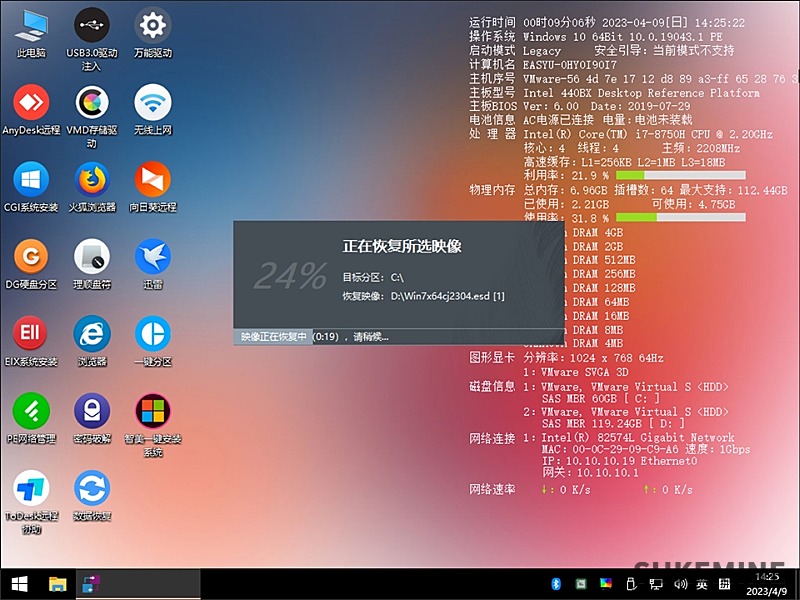Click the running restore app taskbar button
The image size is (800, 600).
(x=91, y=583)
